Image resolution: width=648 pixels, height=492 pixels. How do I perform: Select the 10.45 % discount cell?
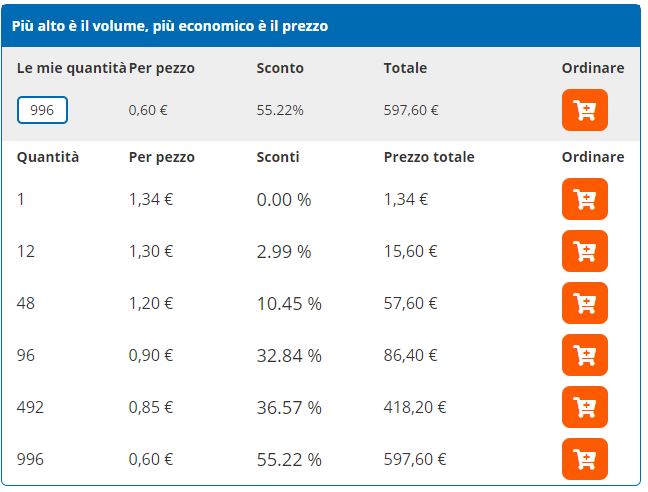pyautogui.click(x=289, y=303)
